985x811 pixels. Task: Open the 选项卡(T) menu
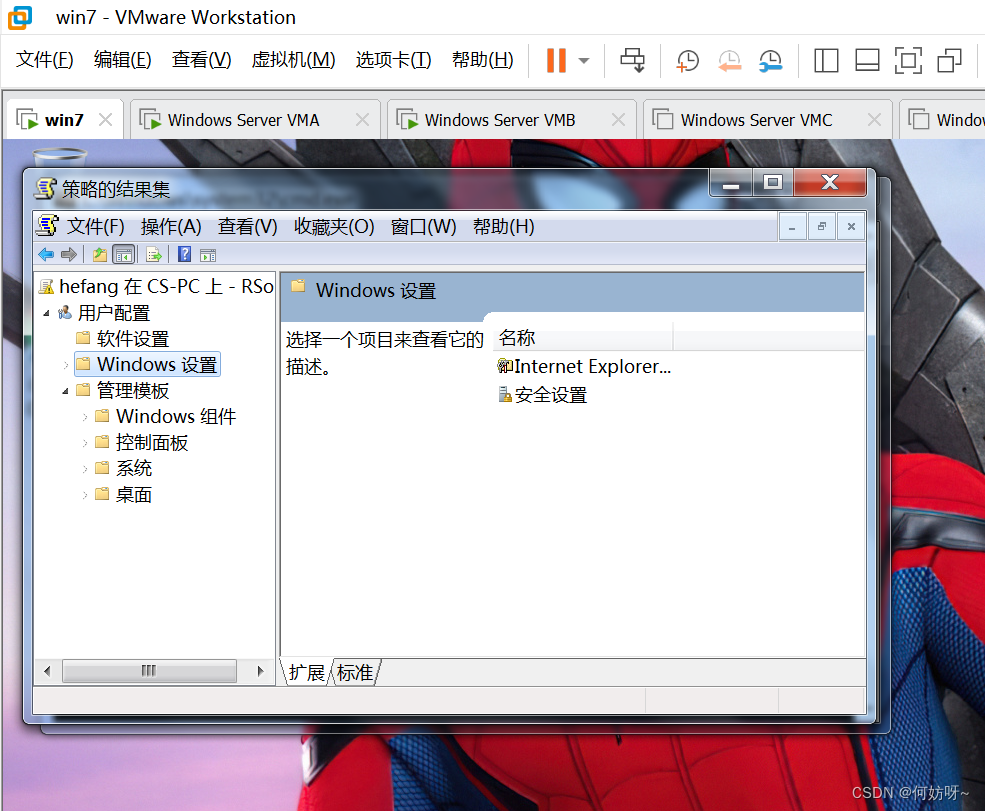tap(393, 60)
